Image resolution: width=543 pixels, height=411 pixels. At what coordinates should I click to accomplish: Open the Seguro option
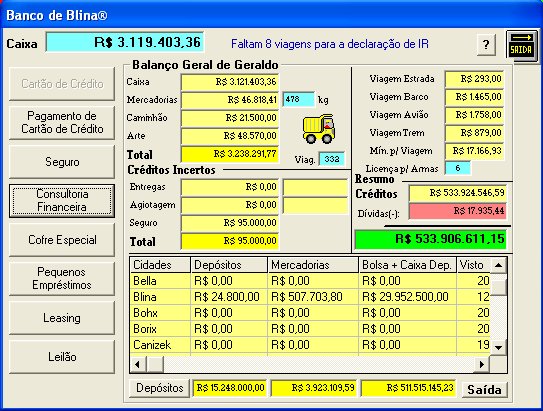click(x=62, y=162)
